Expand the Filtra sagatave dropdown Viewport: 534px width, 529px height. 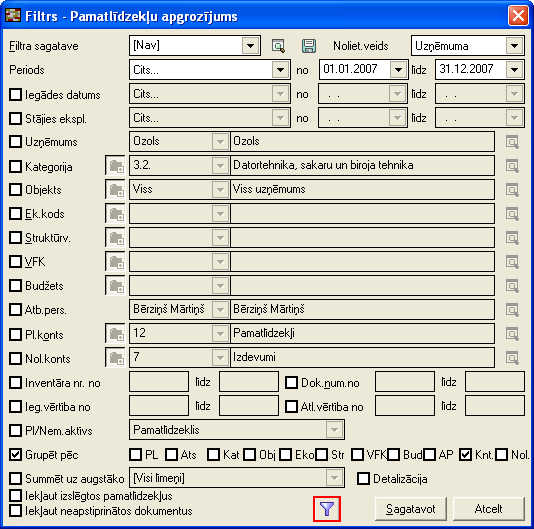pyautogui.click(x=250, y=46)
